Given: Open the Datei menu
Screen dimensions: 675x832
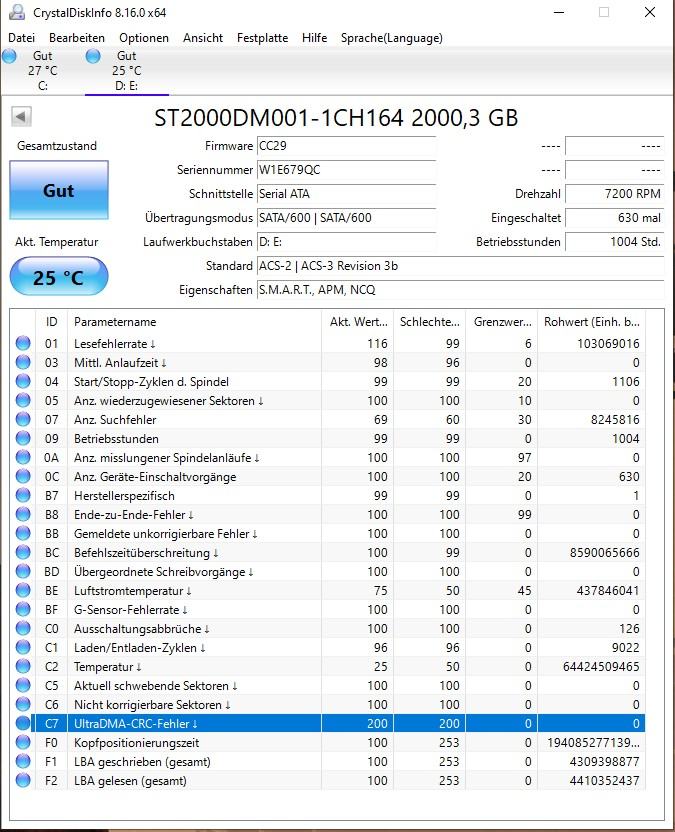Looking at the screenshot, I should [21, 38].
